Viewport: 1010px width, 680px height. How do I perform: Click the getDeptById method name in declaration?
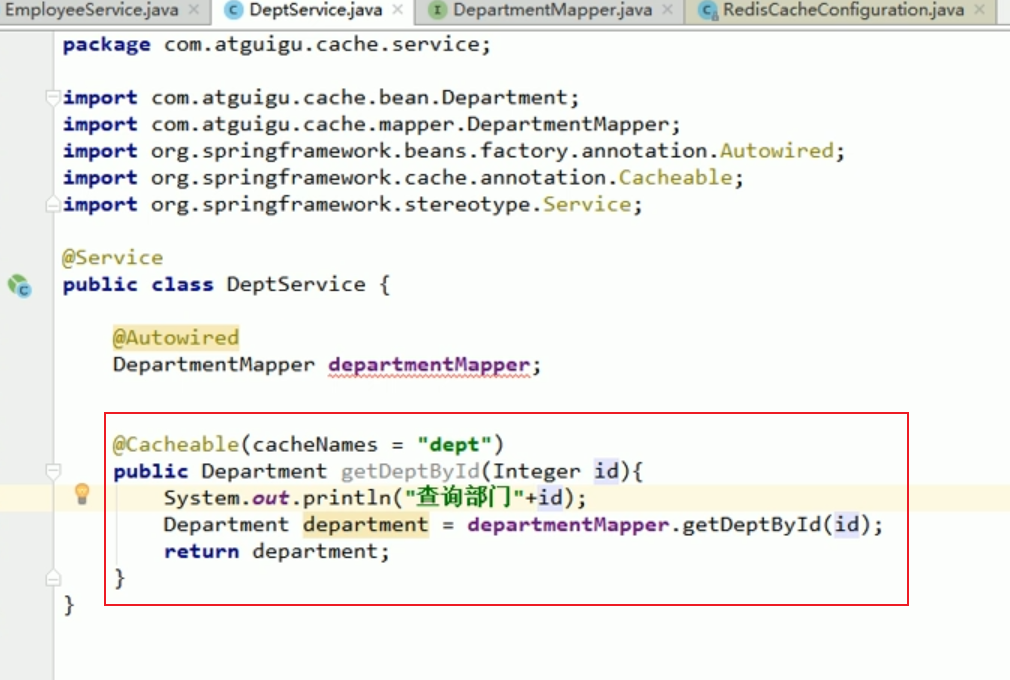coord(410,471)
